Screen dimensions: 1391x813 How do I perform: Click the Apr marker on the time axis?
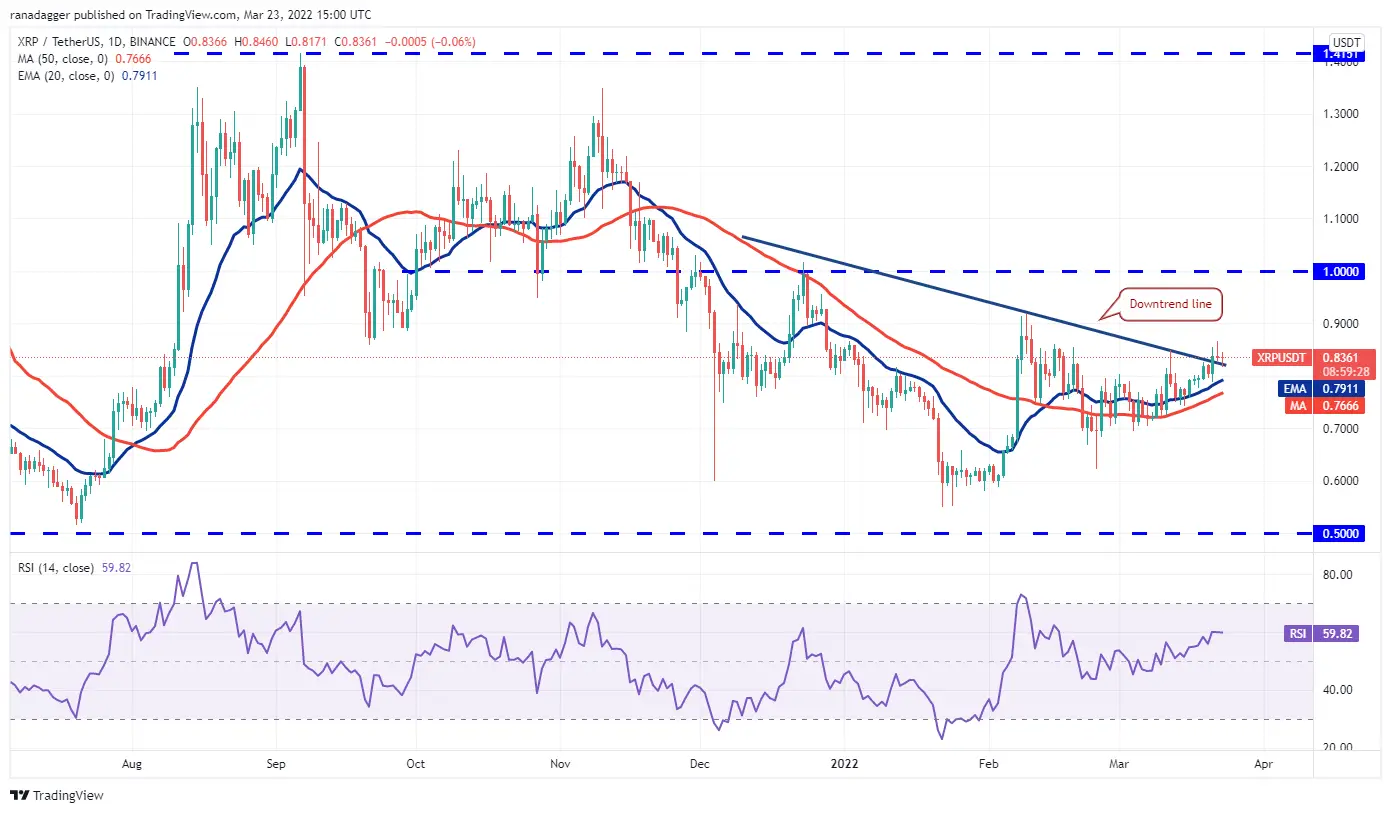coord(1262,764)
